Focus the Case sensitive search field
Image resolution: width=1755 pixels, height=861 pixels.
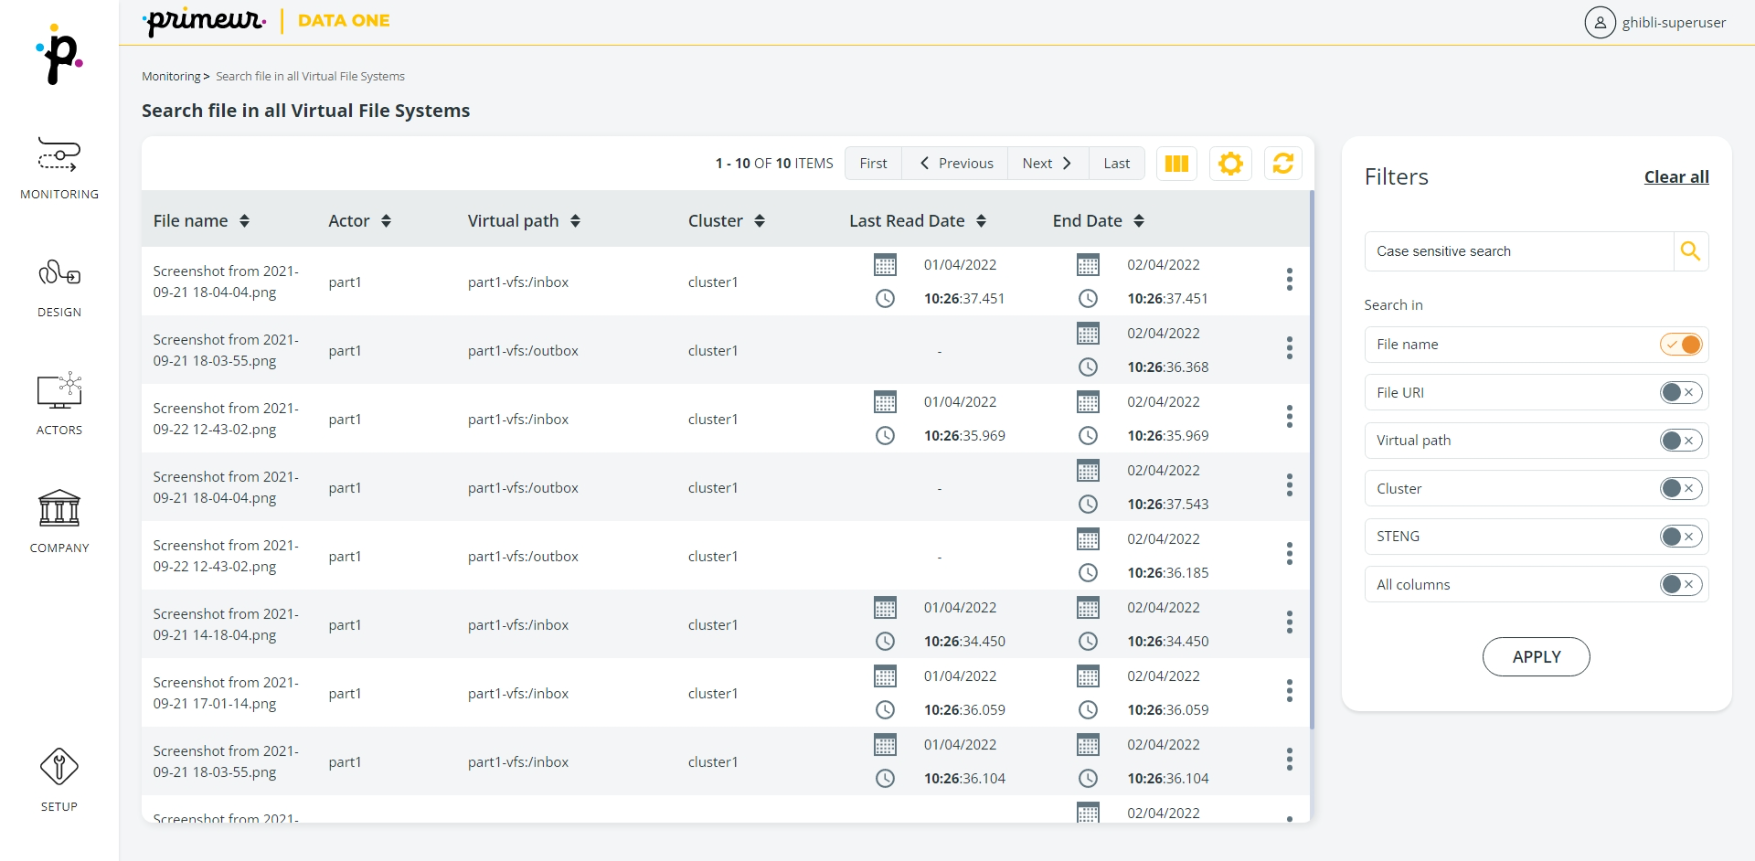tap(1519, 251)
